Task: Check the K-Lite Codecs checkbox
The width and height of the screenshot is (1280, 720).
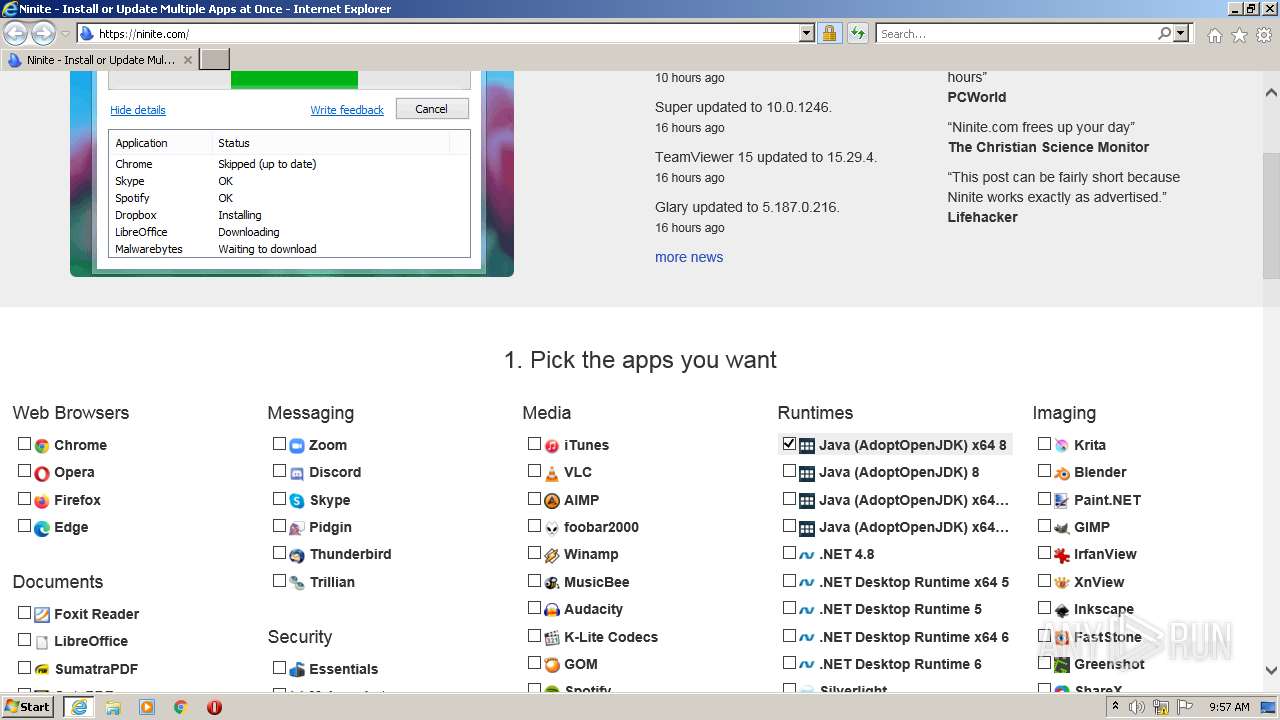Action: 535,635
